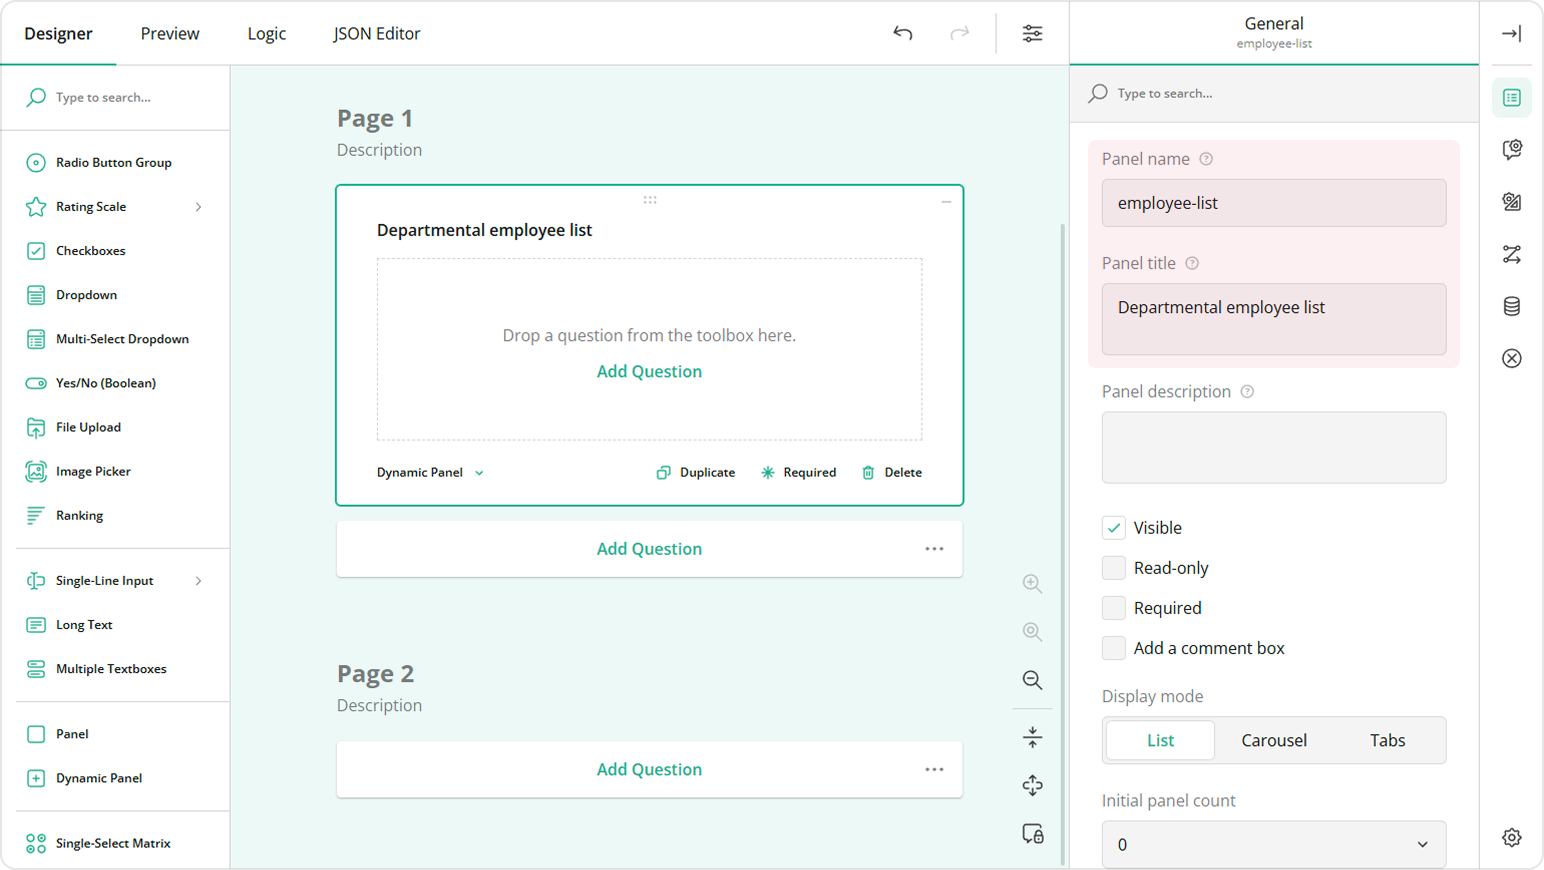The image size is (1544, 870).
Task: Click the Panel description text field
Action: coord(1273,448)
